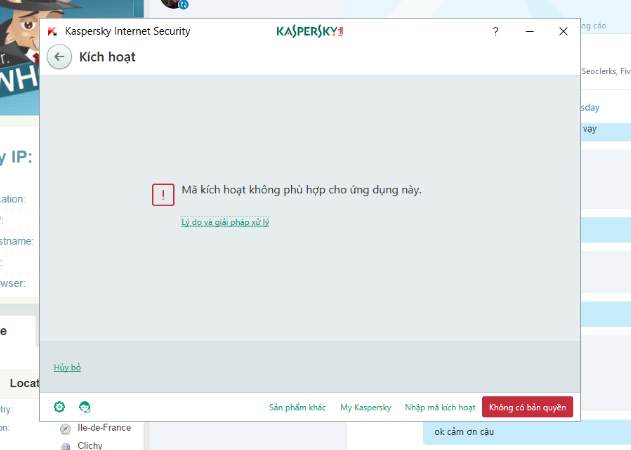This screenshot has height=450, width=631.
Task: Open the question mark help button
Action: click(495, 31)
